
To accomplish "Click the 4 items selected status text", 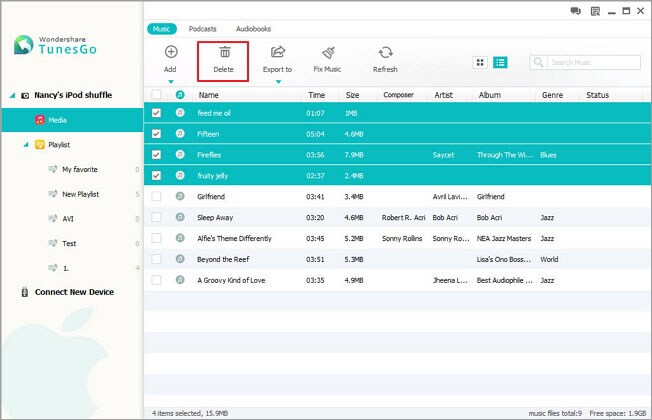I will click(x=190, y=413).
